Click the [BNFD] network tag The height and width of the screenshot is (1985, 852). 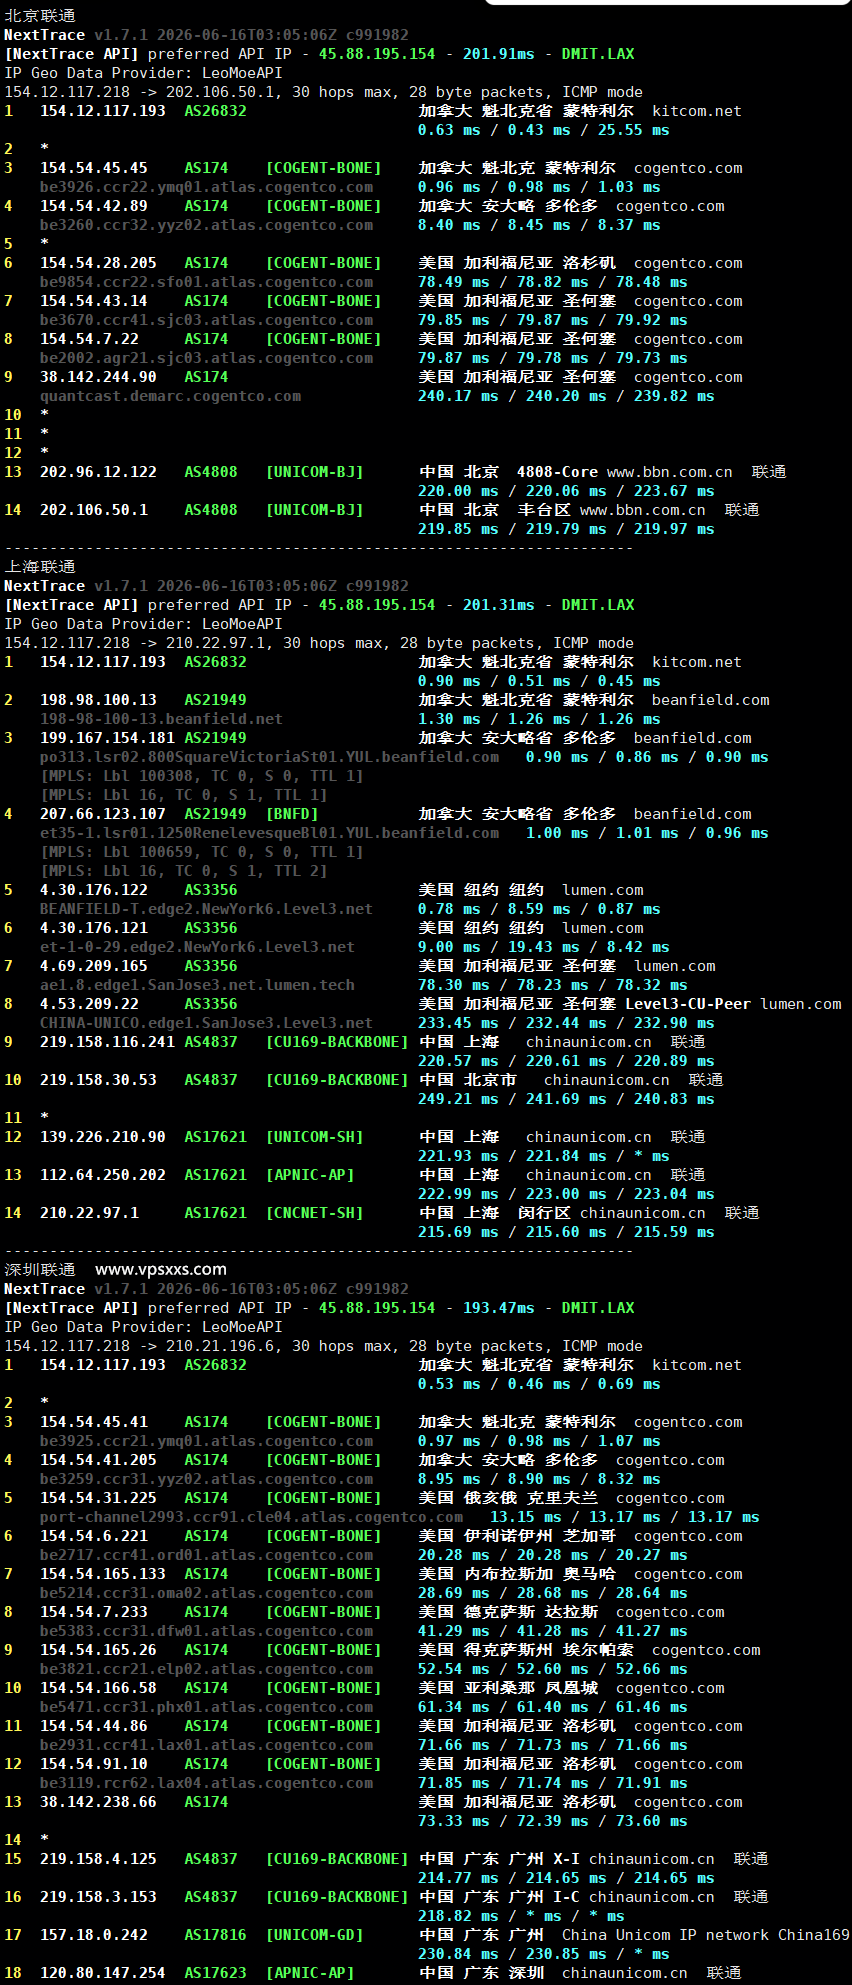click(x=292, y=814)
